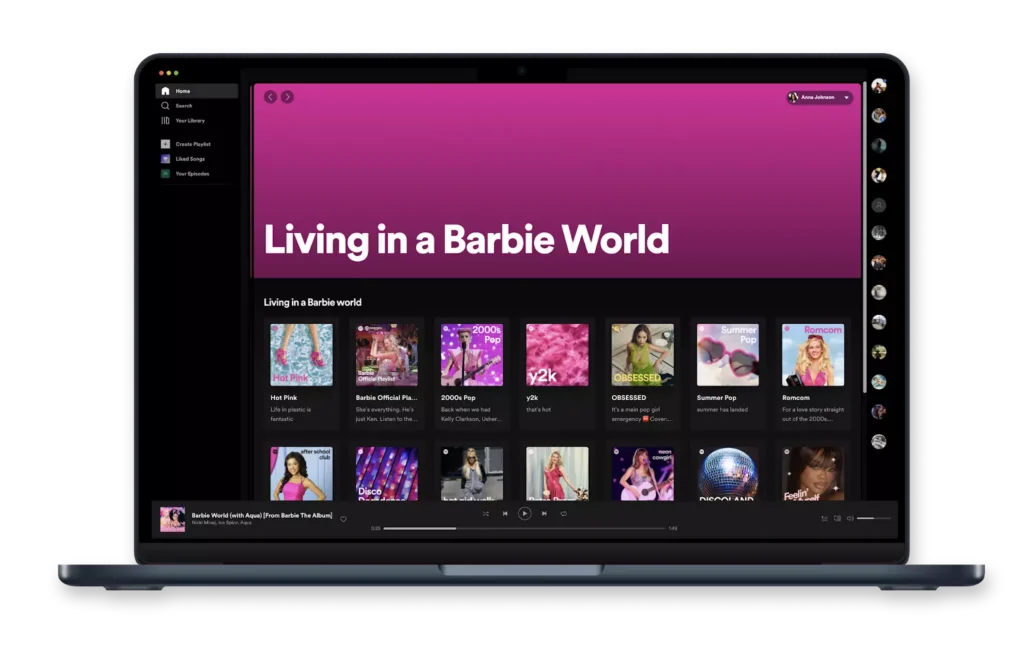Open Search from the sidebar
Screen dimensions: 1024x647
pos(164,105)
